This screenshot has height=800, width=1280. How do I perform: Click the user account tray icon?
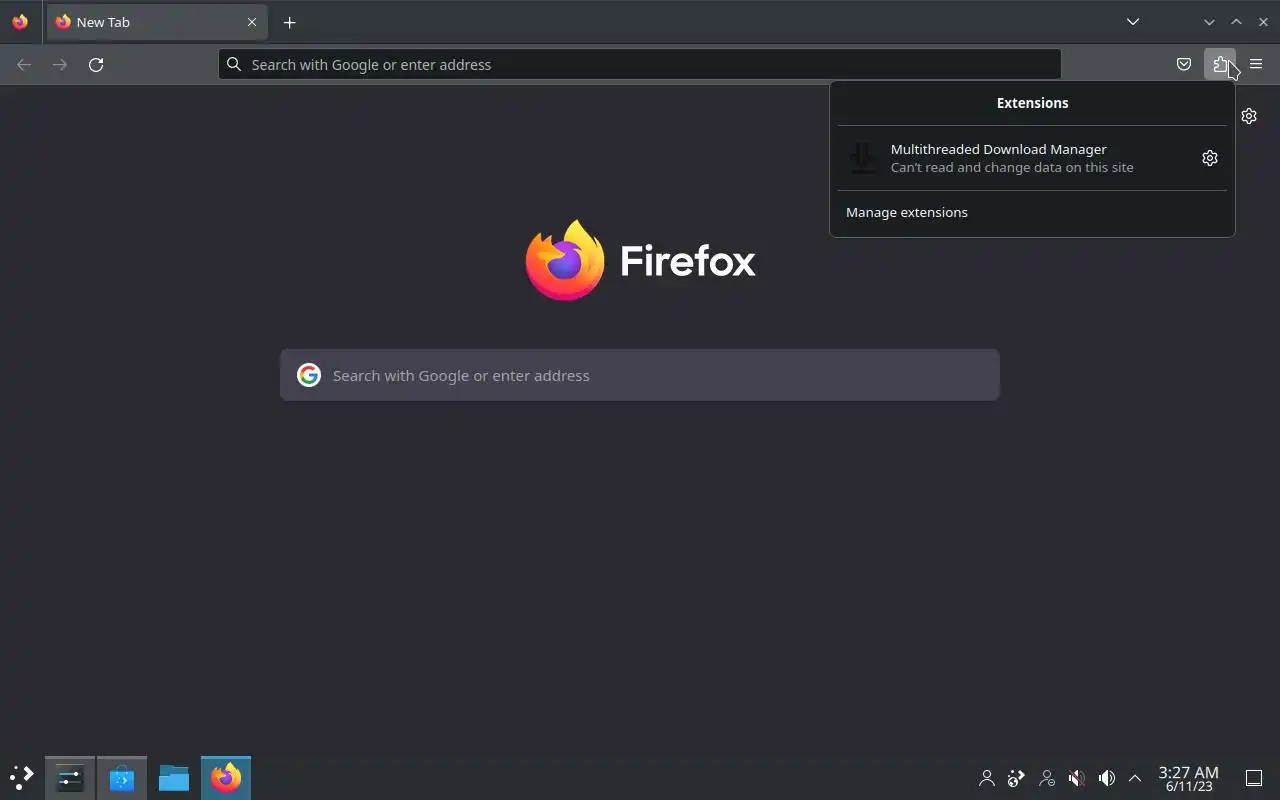[x=987, y=778]
